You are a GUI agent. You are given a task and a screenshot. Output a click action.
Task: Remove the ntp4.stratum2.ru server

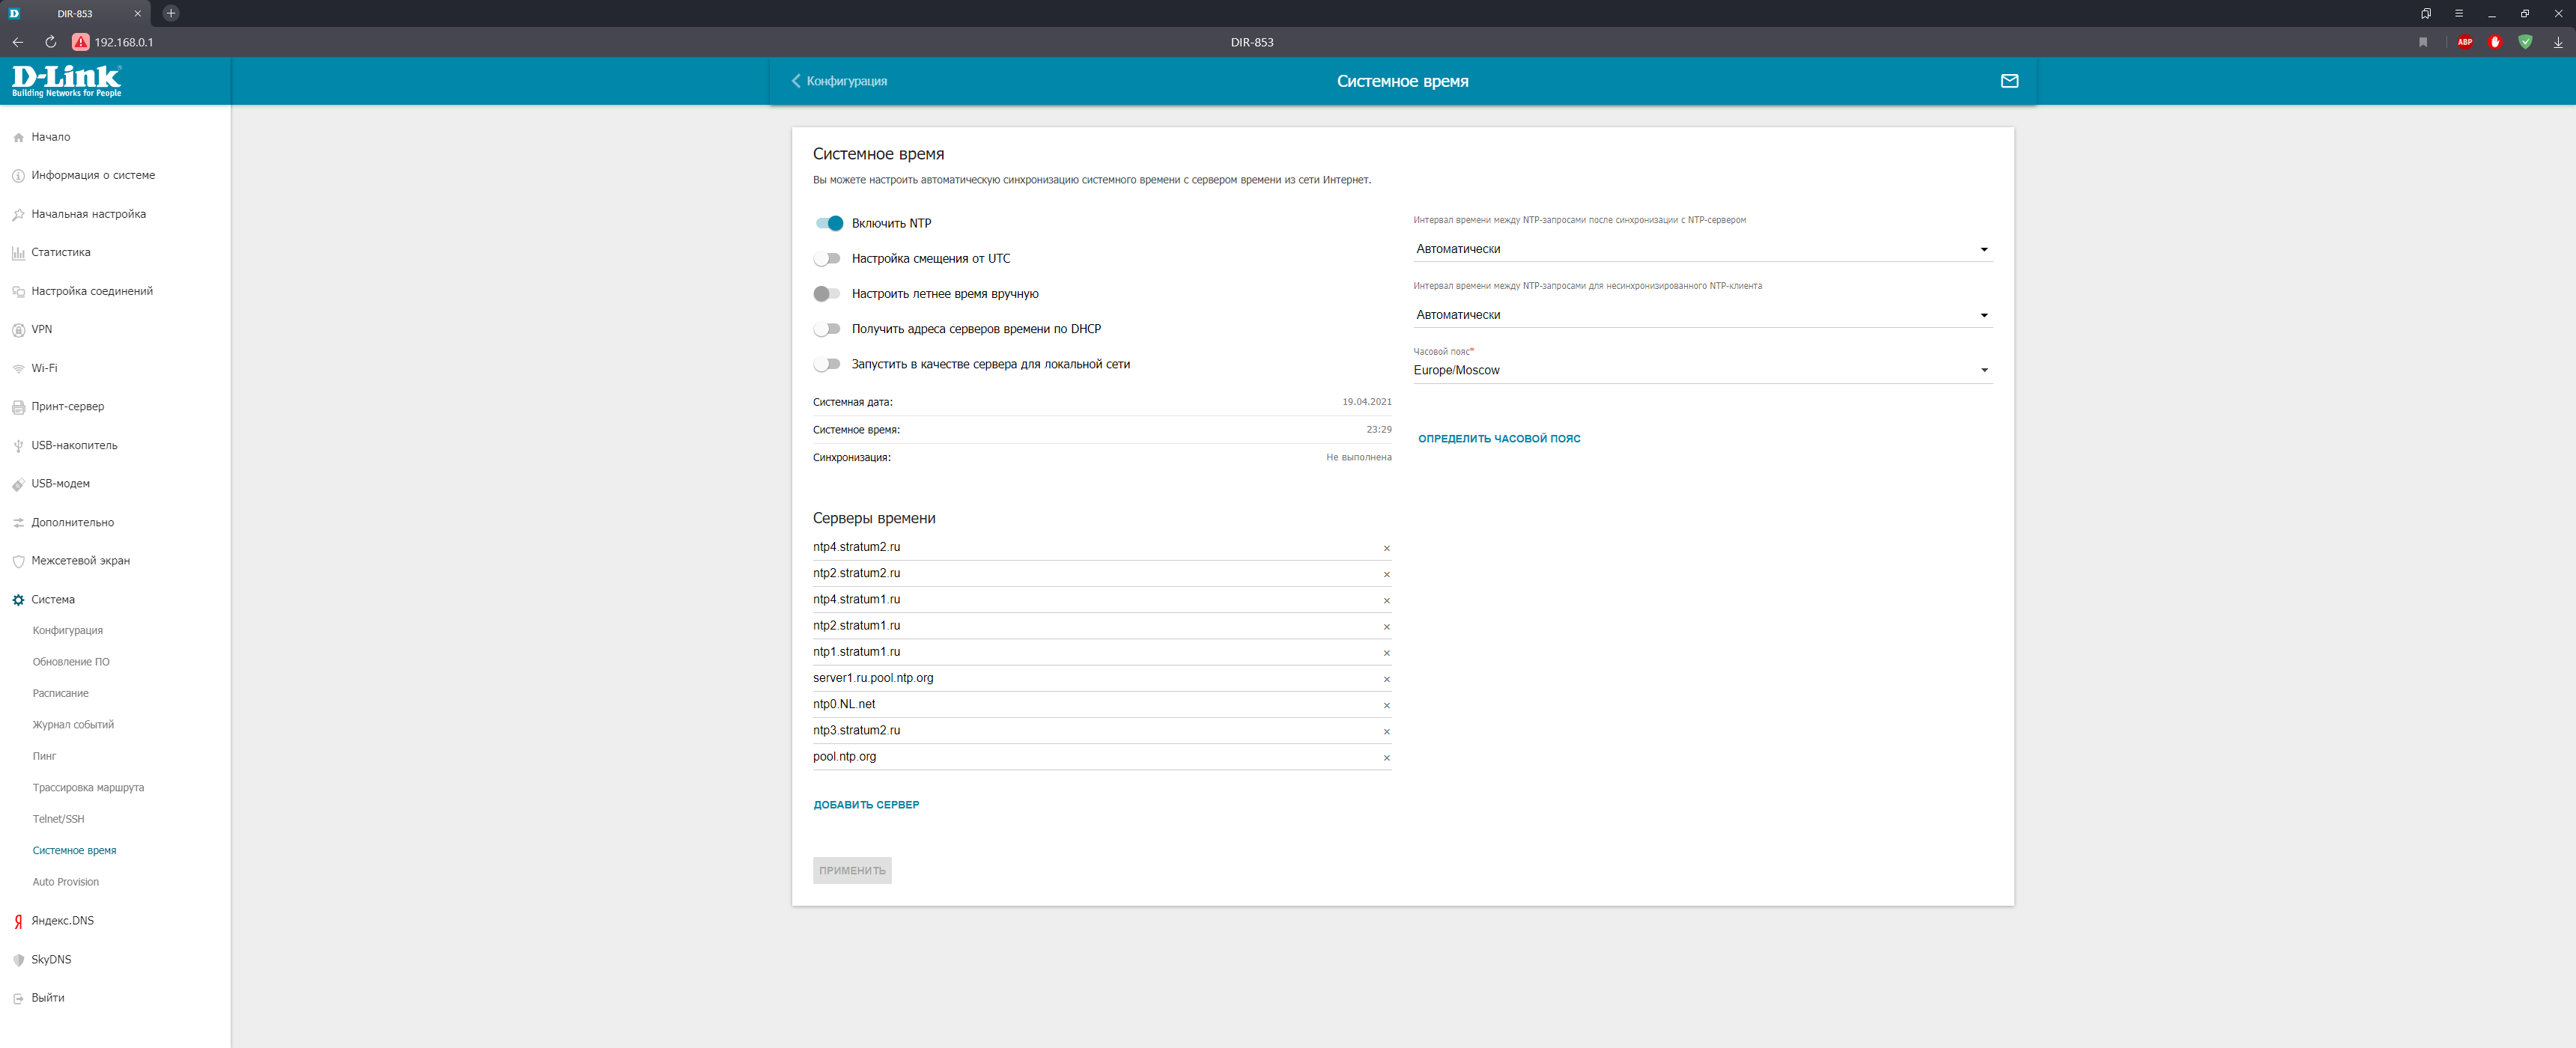tap(1386, 548)
